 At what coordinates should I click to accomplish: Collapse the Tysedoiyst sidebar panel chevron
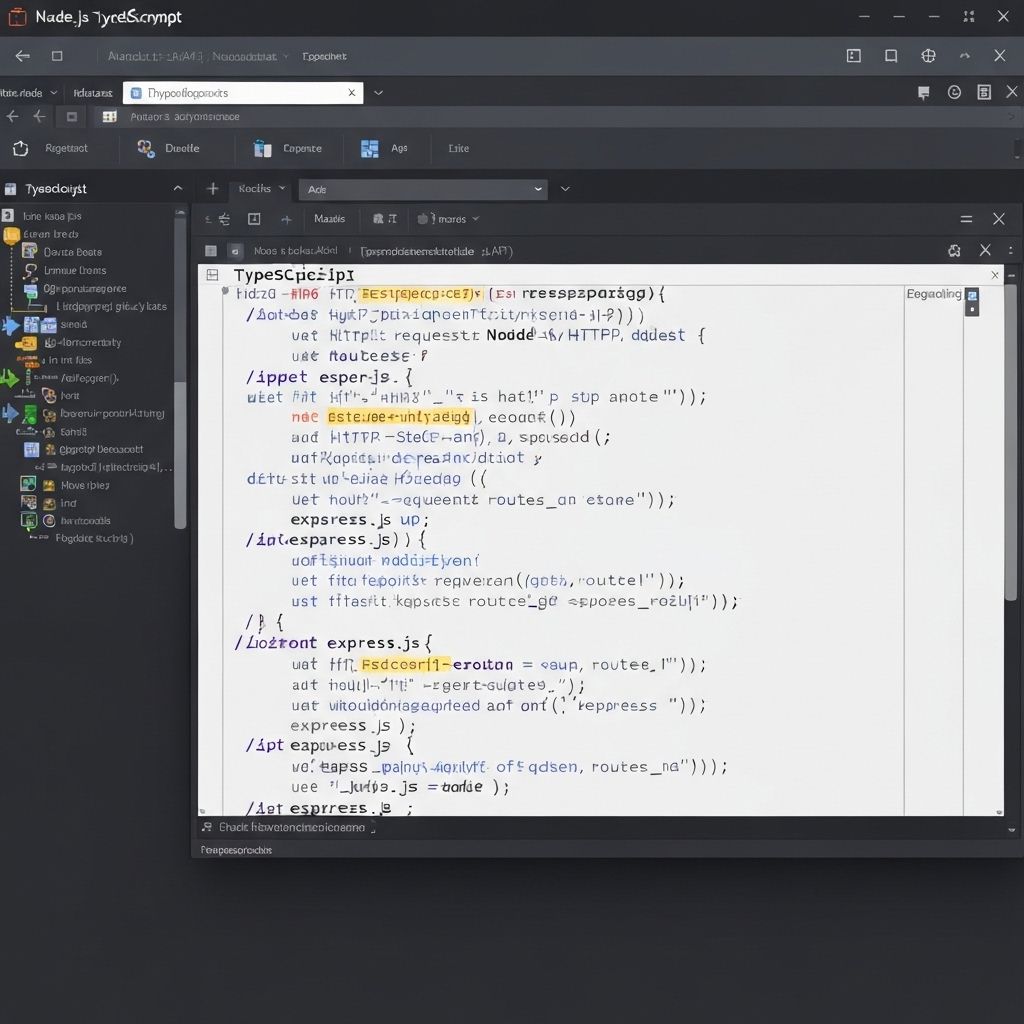pyautogui.click(x=178, y=188)
